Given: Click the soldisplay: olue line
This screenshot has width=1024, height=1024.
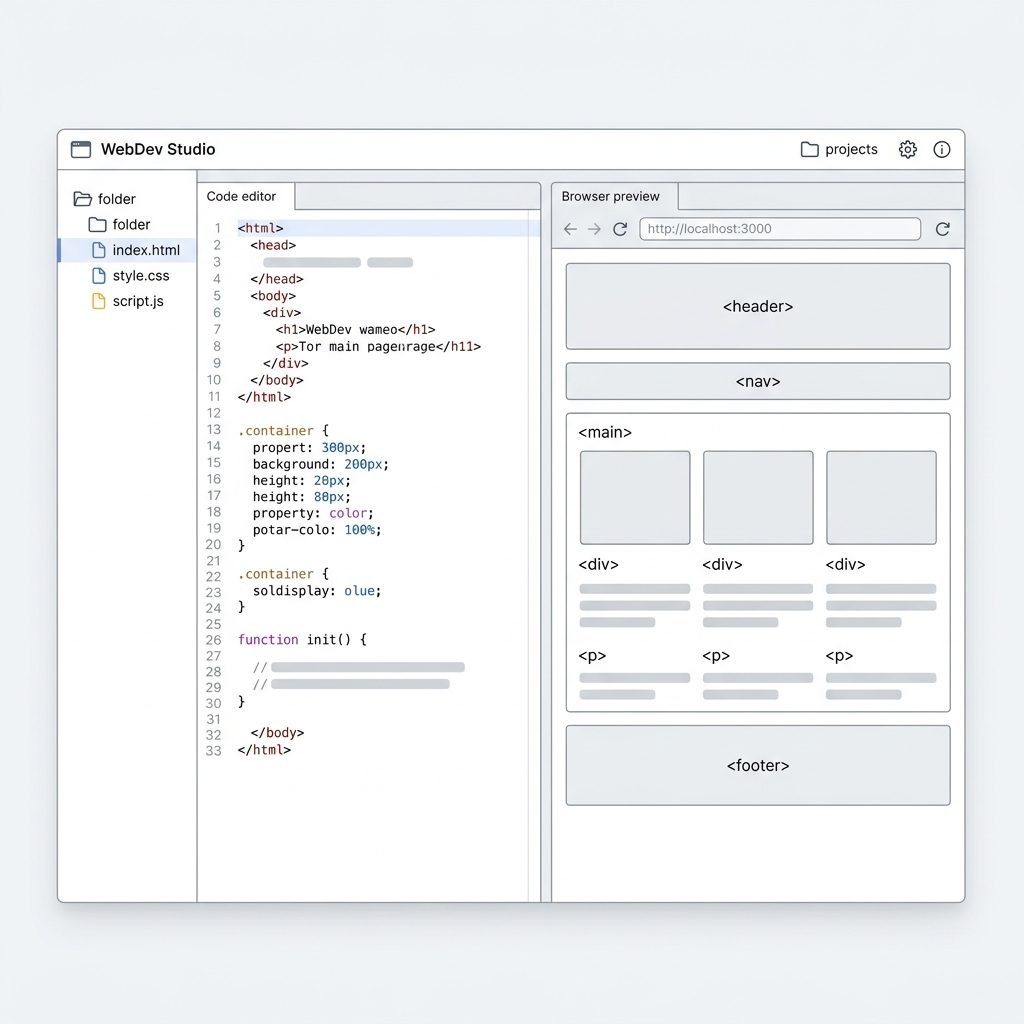Looking at the screenshot, I should click(317, 591).
